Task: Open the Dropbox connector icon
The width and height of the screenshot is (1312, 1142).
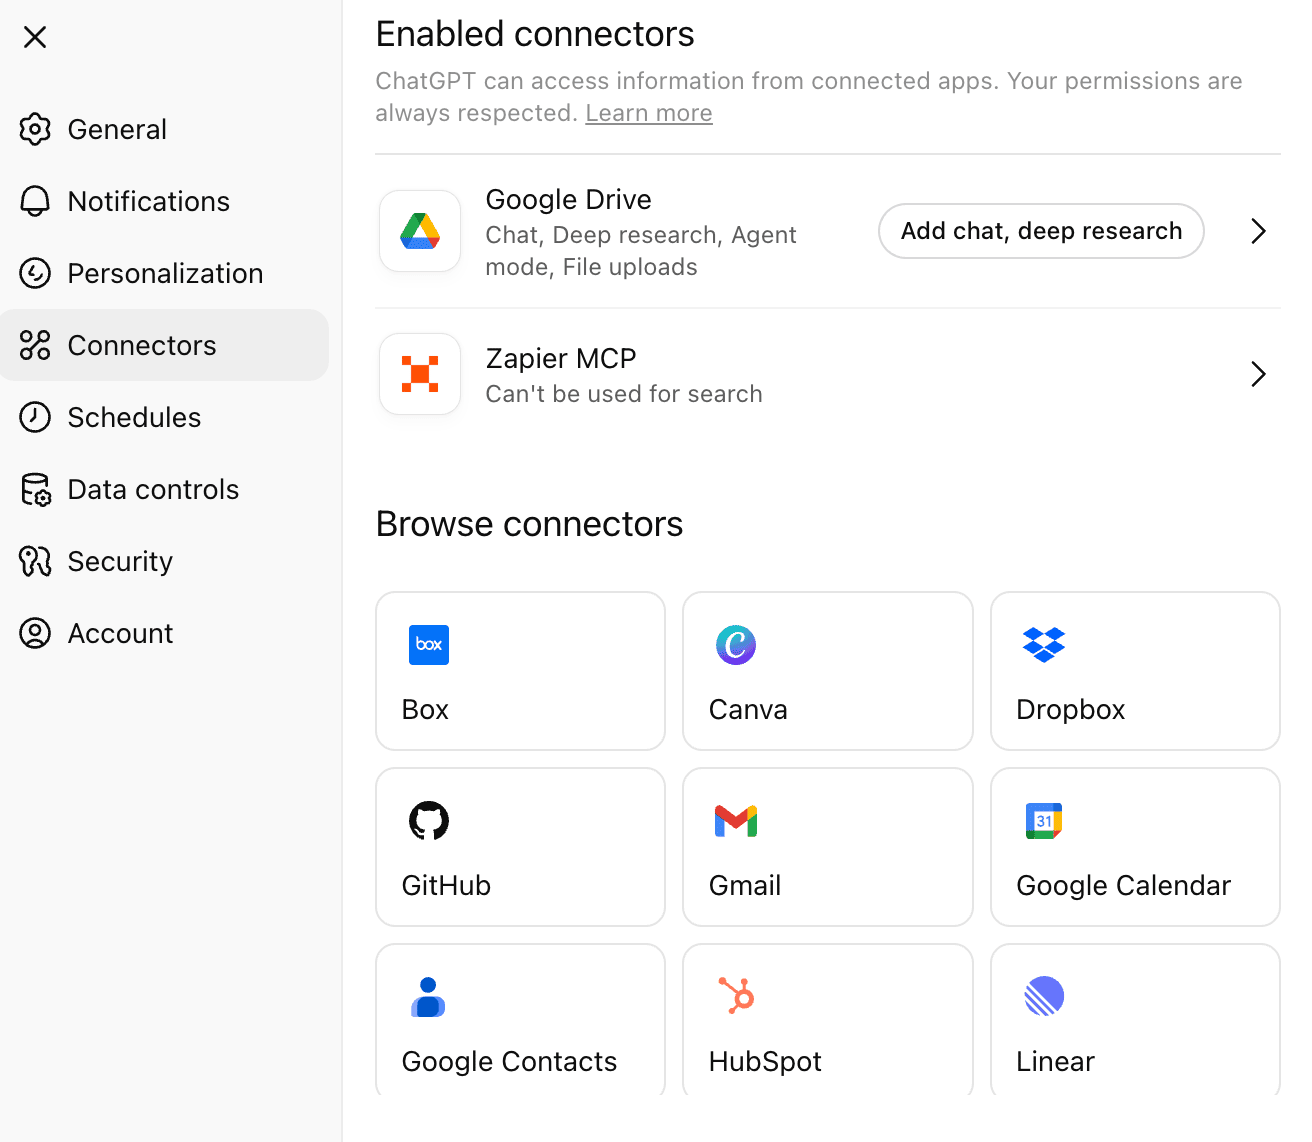Action: click(1043, 645)
